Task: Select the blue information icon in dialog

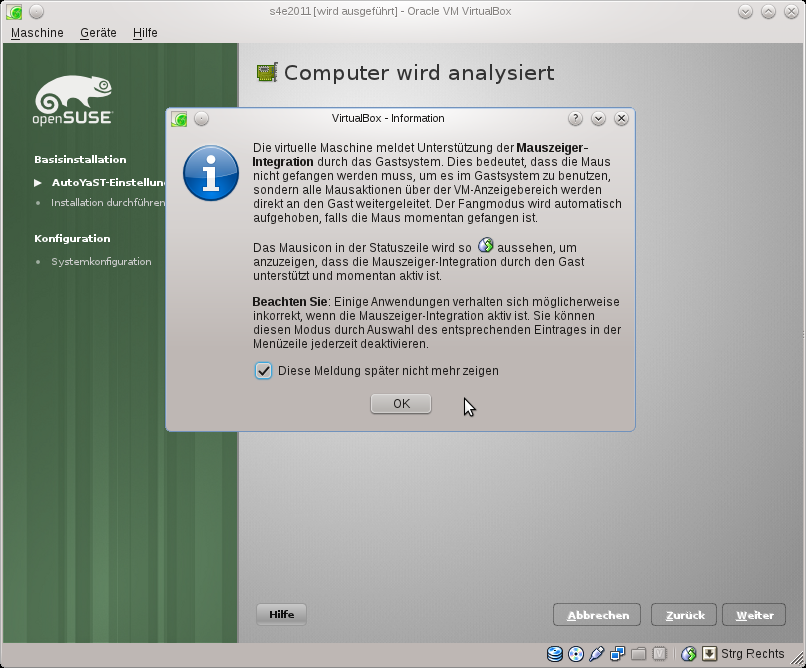Action: [x=211, y=173]
